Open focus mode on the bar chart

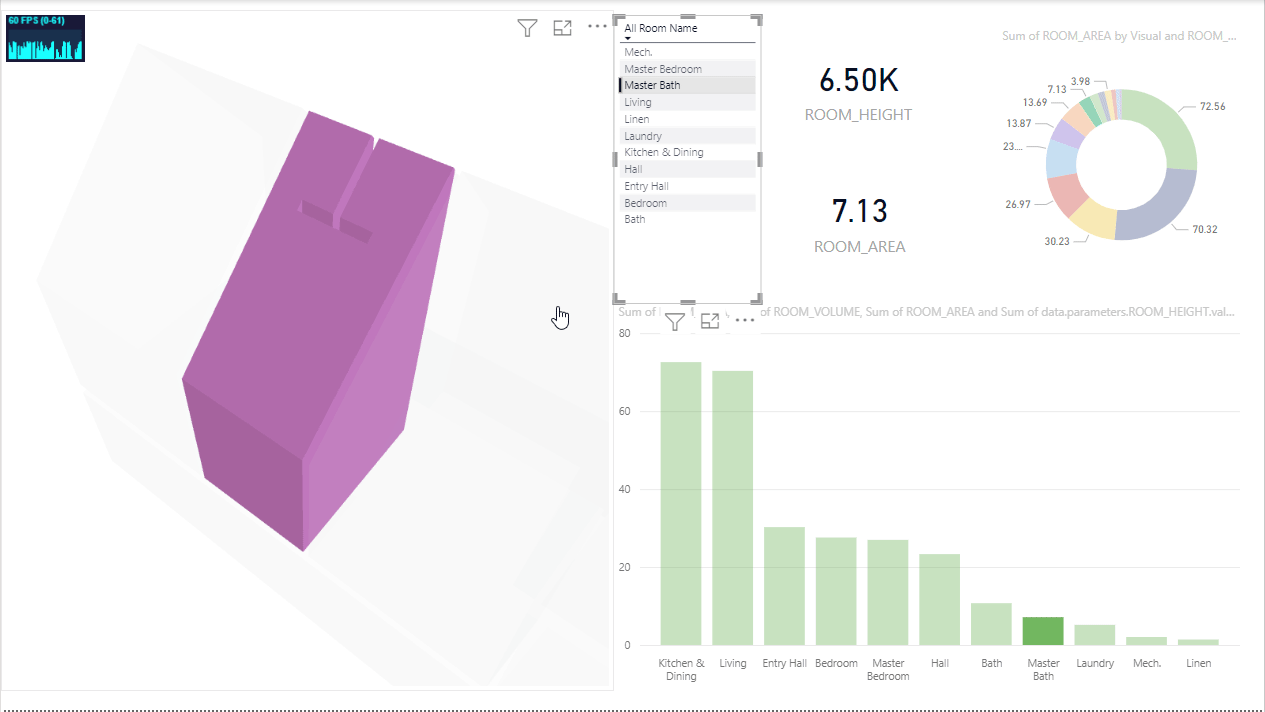coord(710,321)
